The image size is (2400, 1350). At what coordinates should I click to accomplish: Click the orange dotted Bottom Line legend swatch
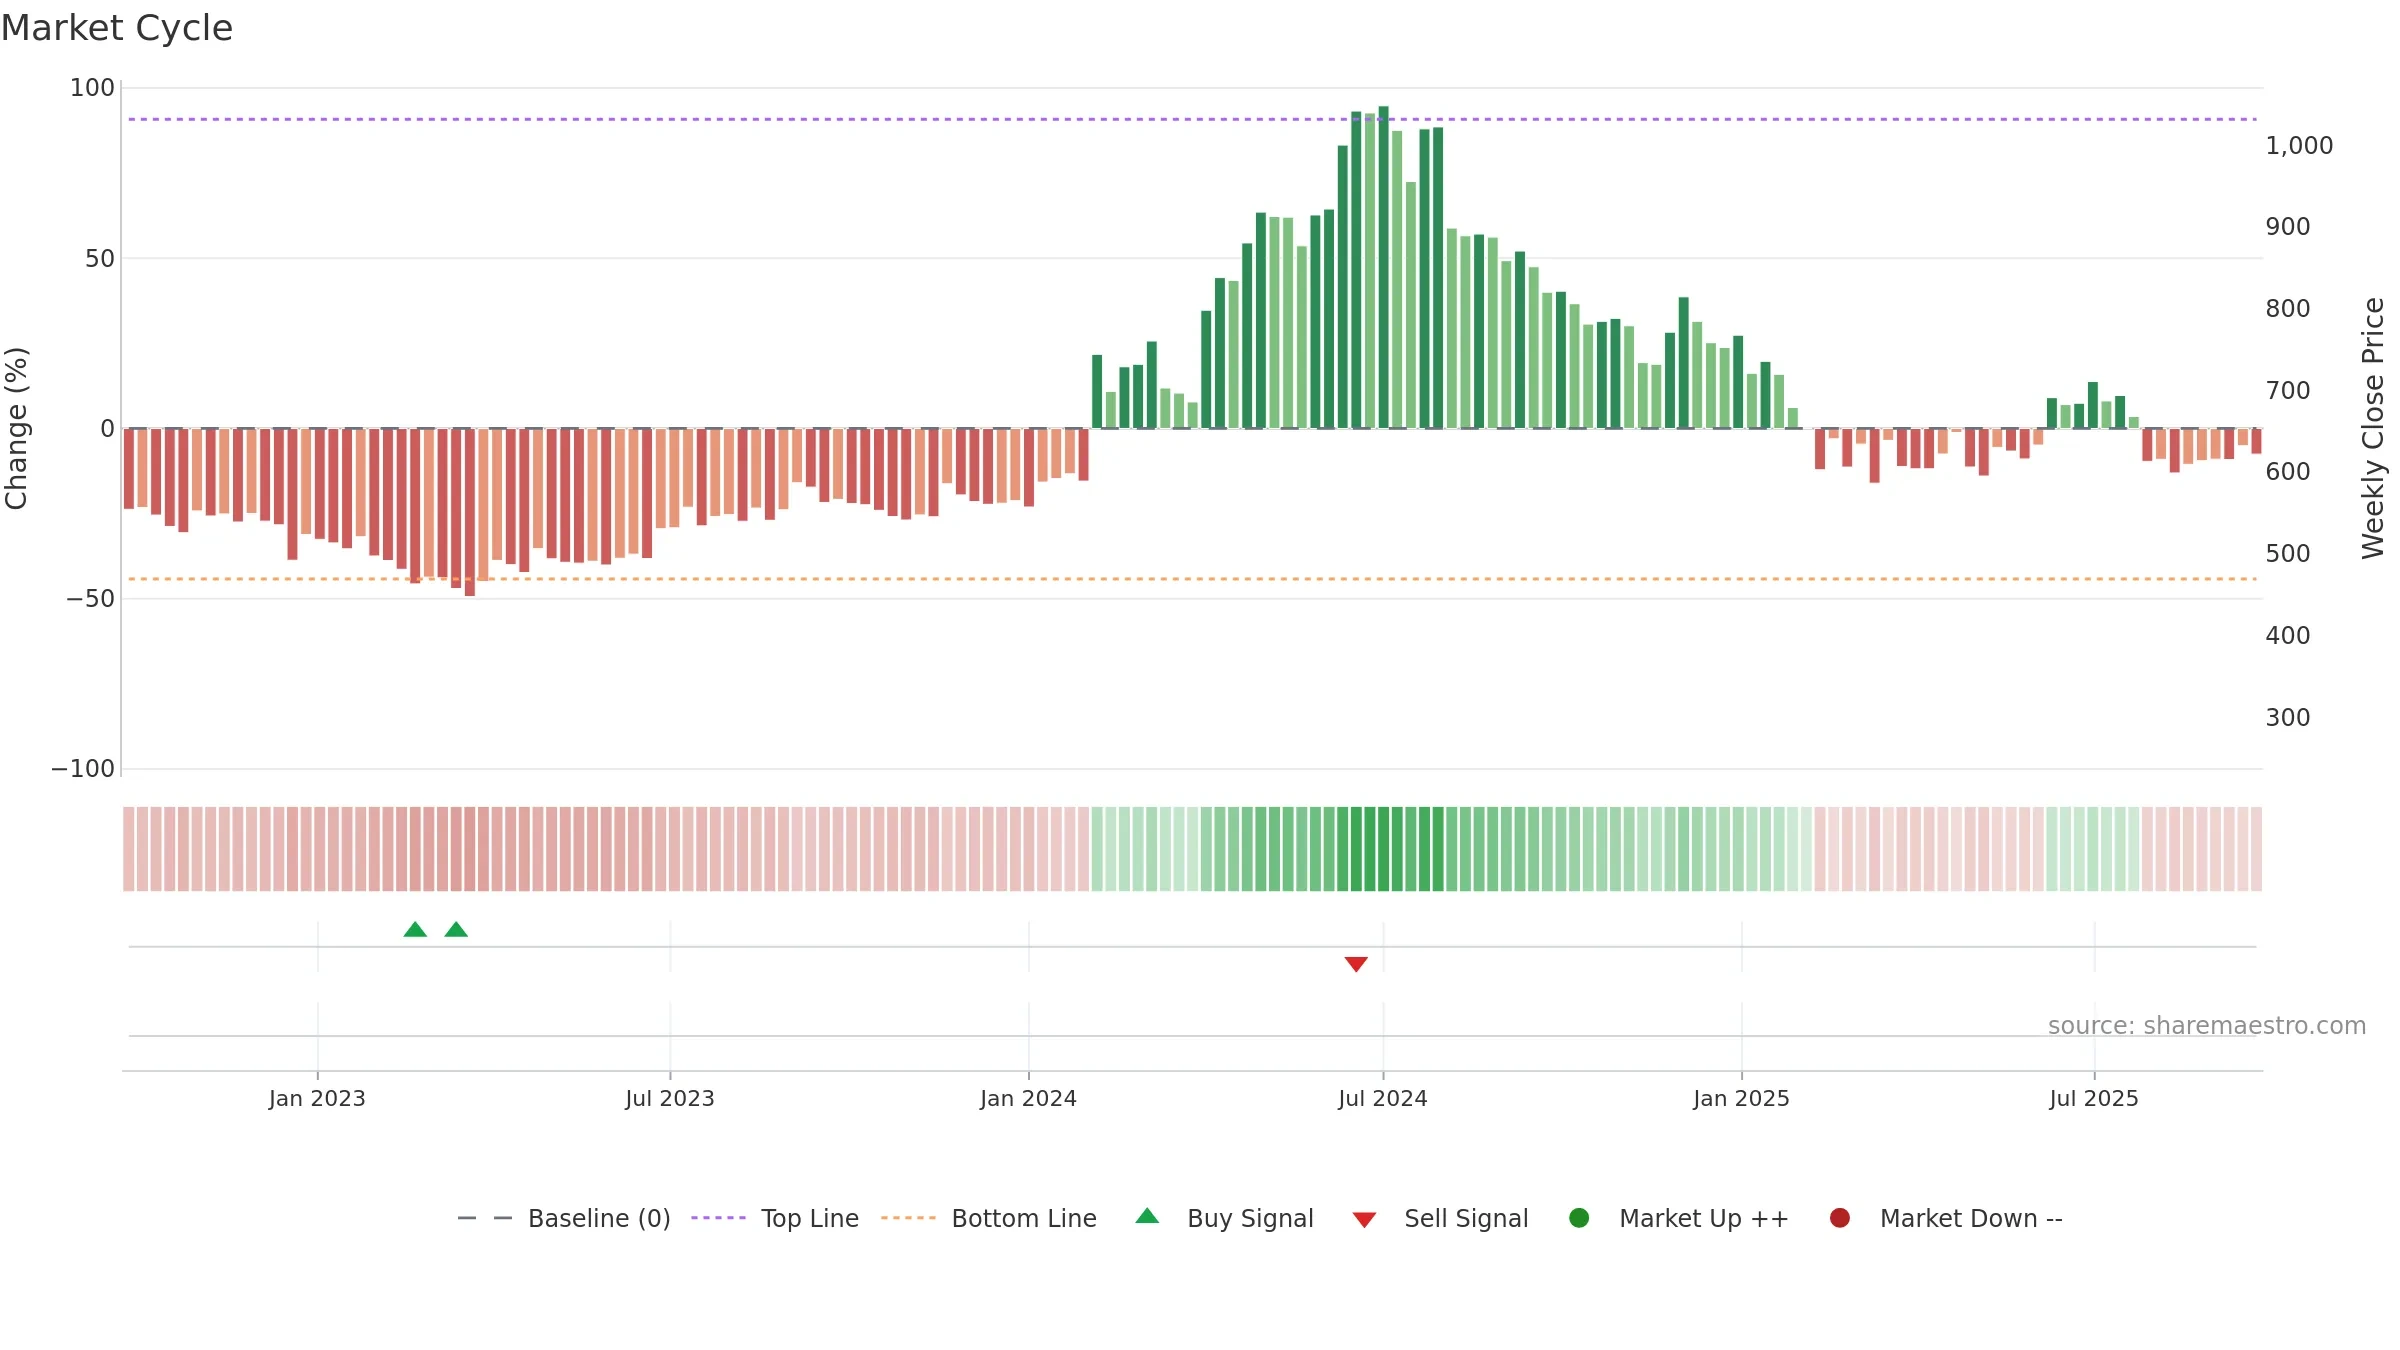(x=908, y=1218)
